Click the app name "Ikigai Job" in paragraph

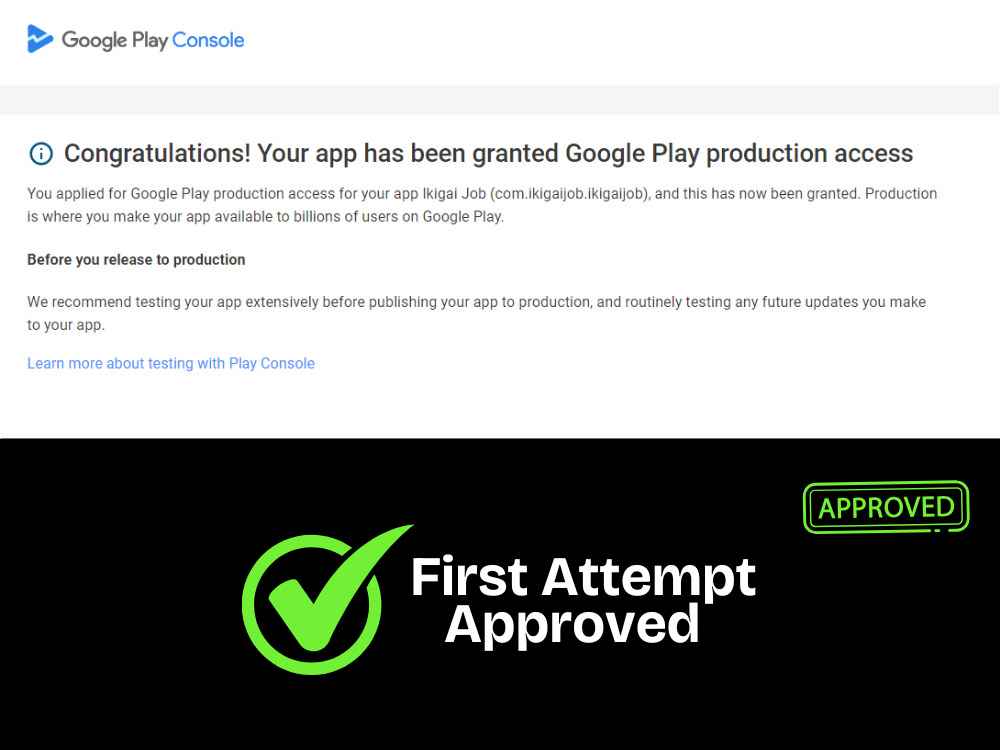[x=454, y=194]
